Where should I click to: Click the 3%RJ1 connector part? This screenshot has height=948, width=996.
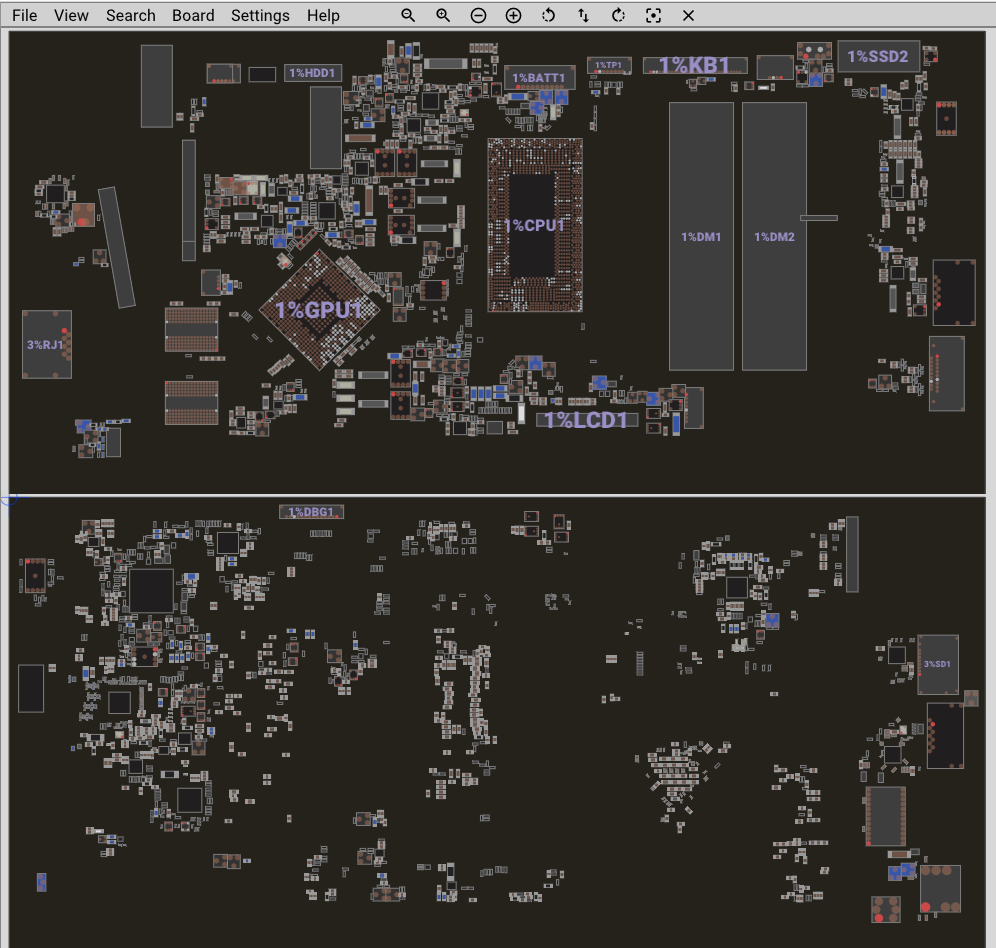[x=46, y=345]
